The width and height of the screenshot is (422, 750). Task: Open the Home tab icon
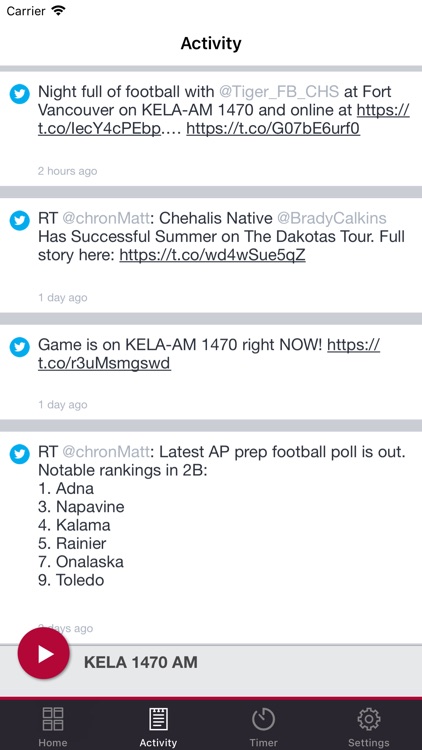(x=53, y=719)
